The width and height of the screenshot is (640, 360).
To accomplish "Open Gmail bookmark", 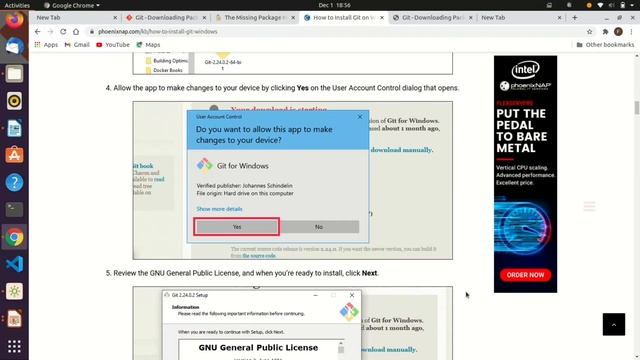I will pyautogui.click(x=77, y=44).
